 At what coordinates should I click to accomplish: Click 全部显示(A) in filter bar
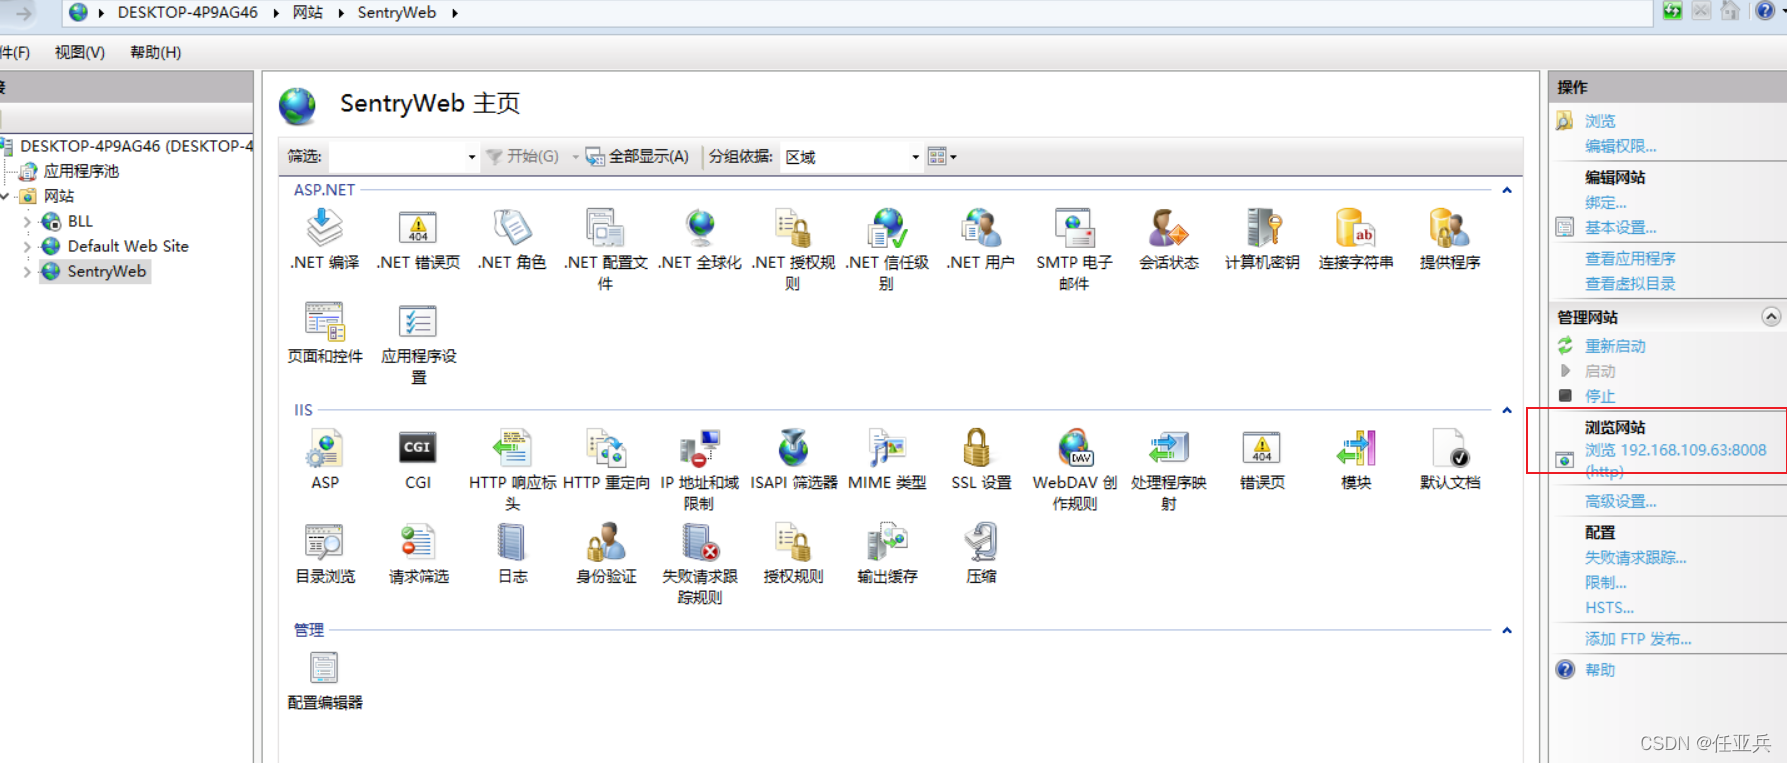[x=638, y=156]
